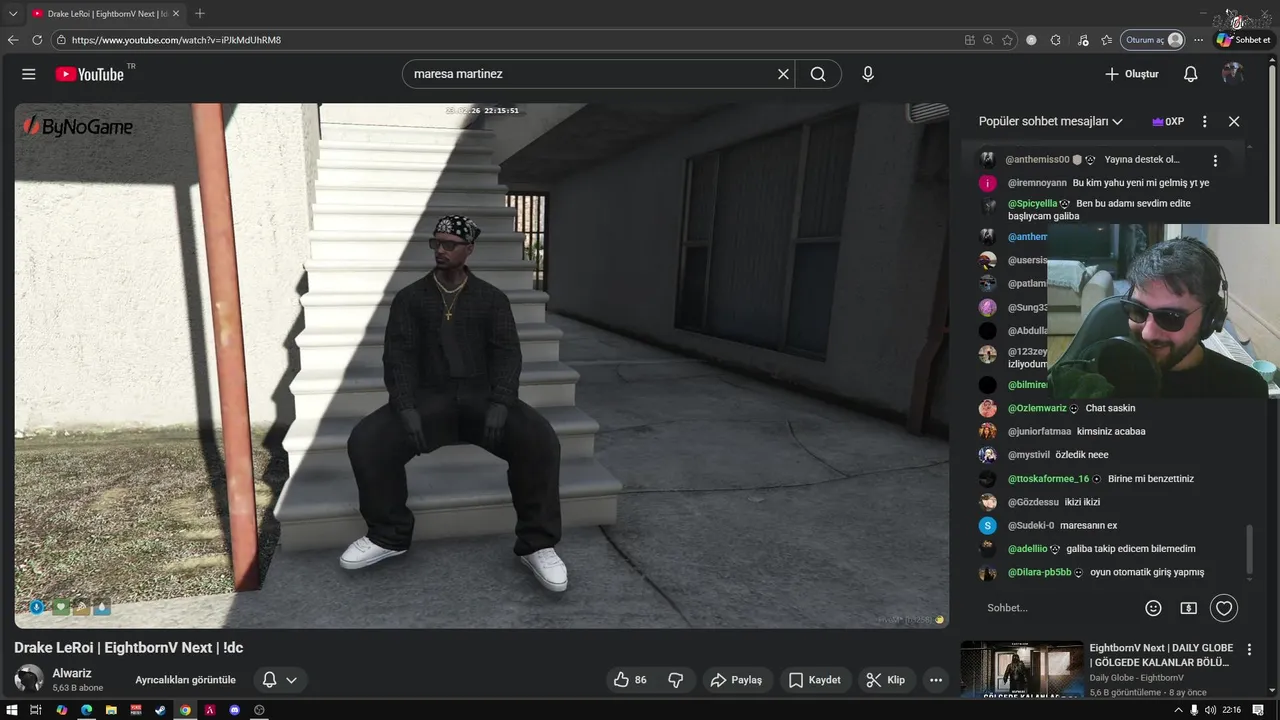Open XP points badge in chat
This screenshot has height=720, width=1280.
pyautogui.click(x=1168, y=121)
